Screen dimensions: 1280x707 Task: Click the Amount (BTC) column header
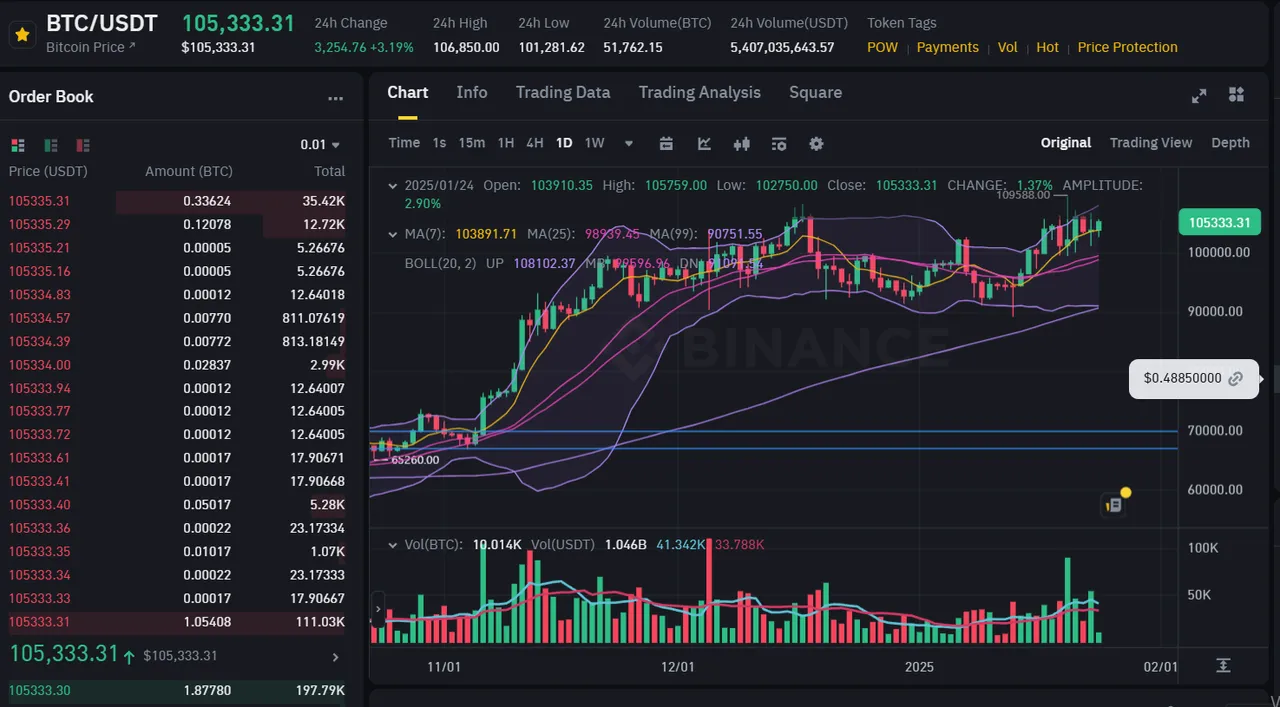point(188,171)
